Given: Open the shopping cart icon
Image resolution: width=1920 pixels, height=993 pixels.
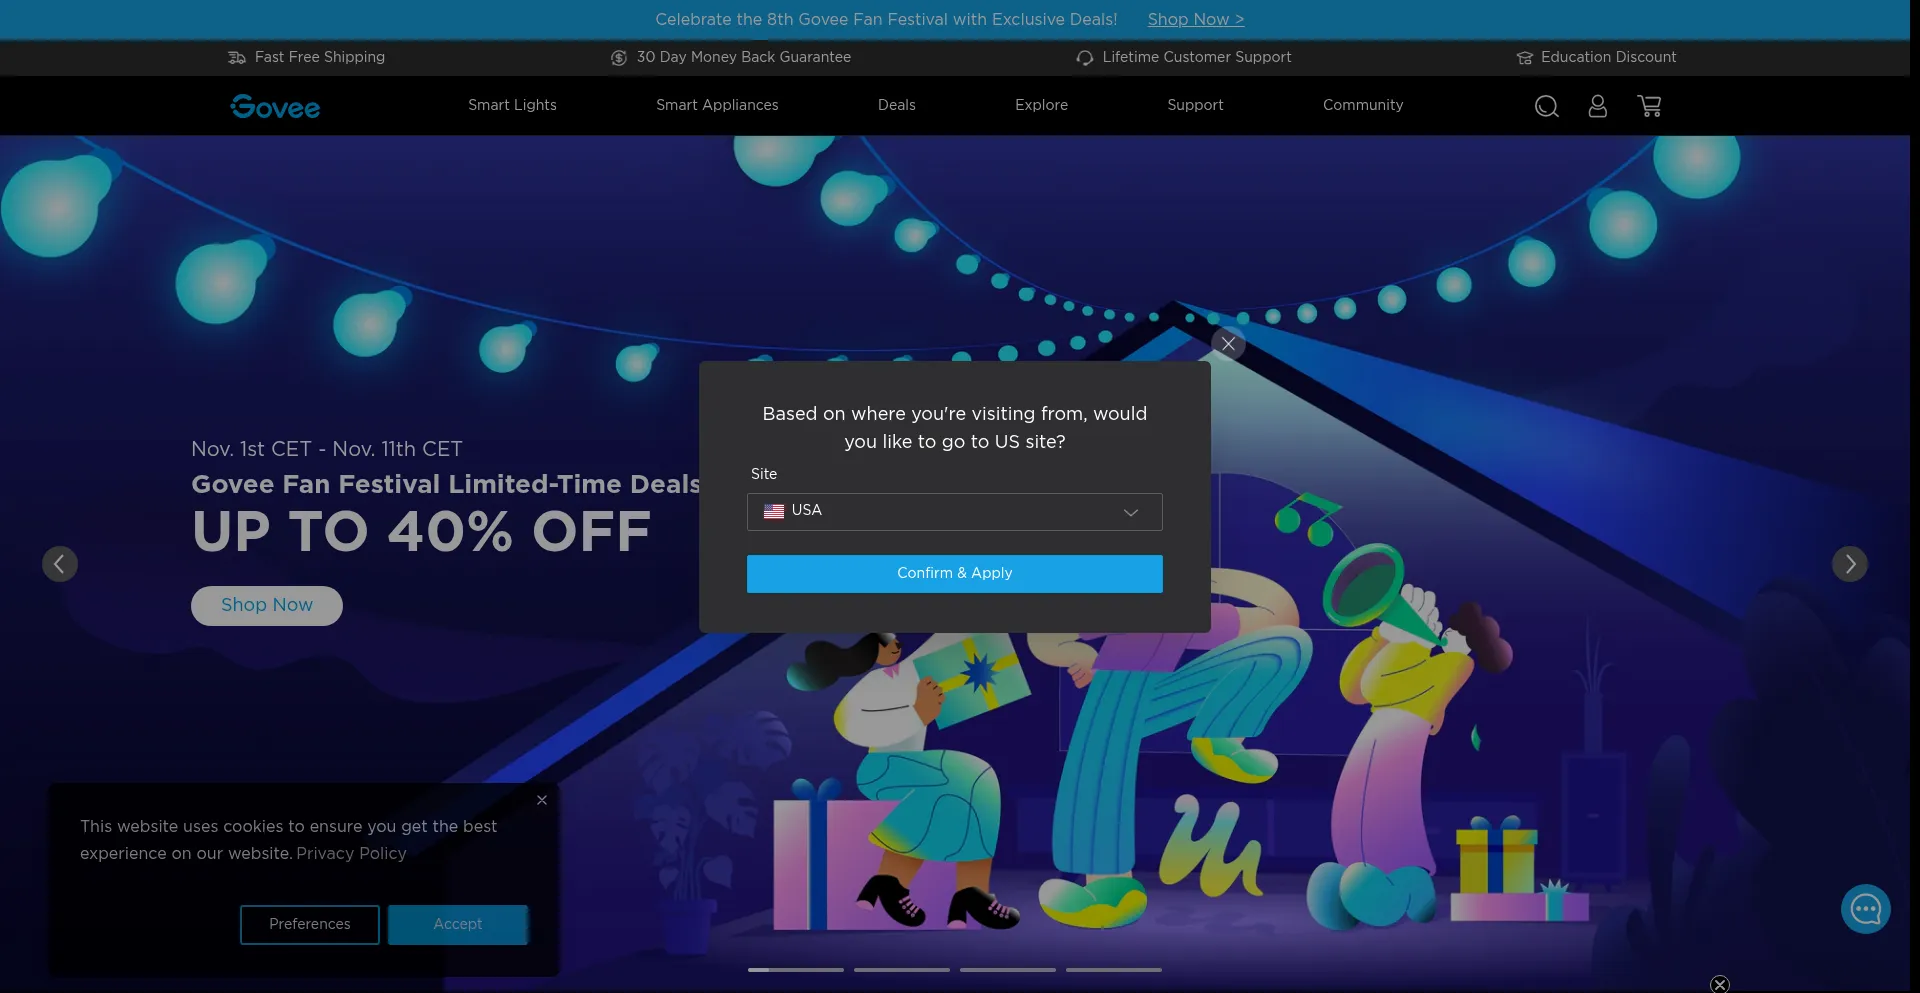Looking at the screenshot, I should coord(1649,106).
